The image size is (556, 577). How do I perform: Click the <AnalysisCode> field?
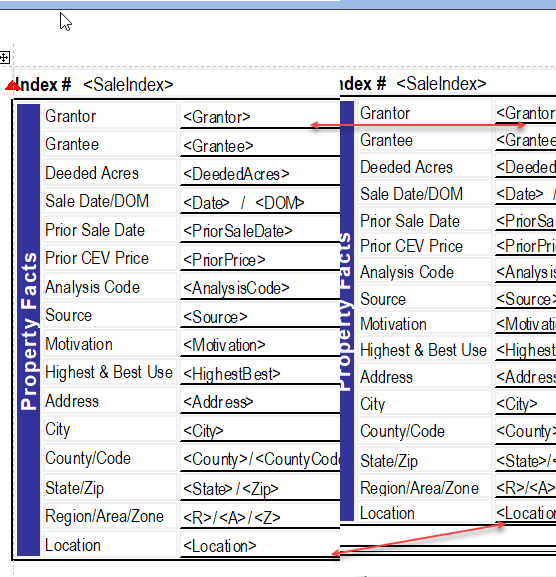(236, 288)
